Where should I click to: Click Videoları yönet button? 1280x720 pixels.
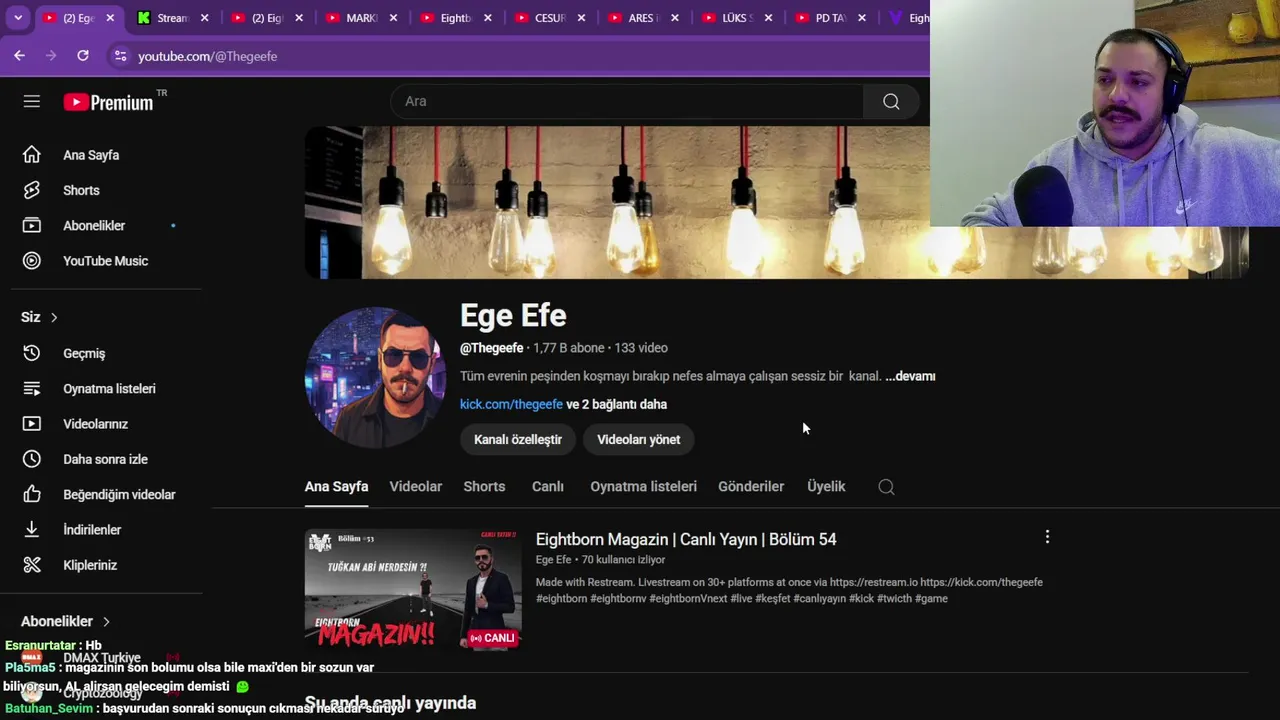(x=638, y=440)
